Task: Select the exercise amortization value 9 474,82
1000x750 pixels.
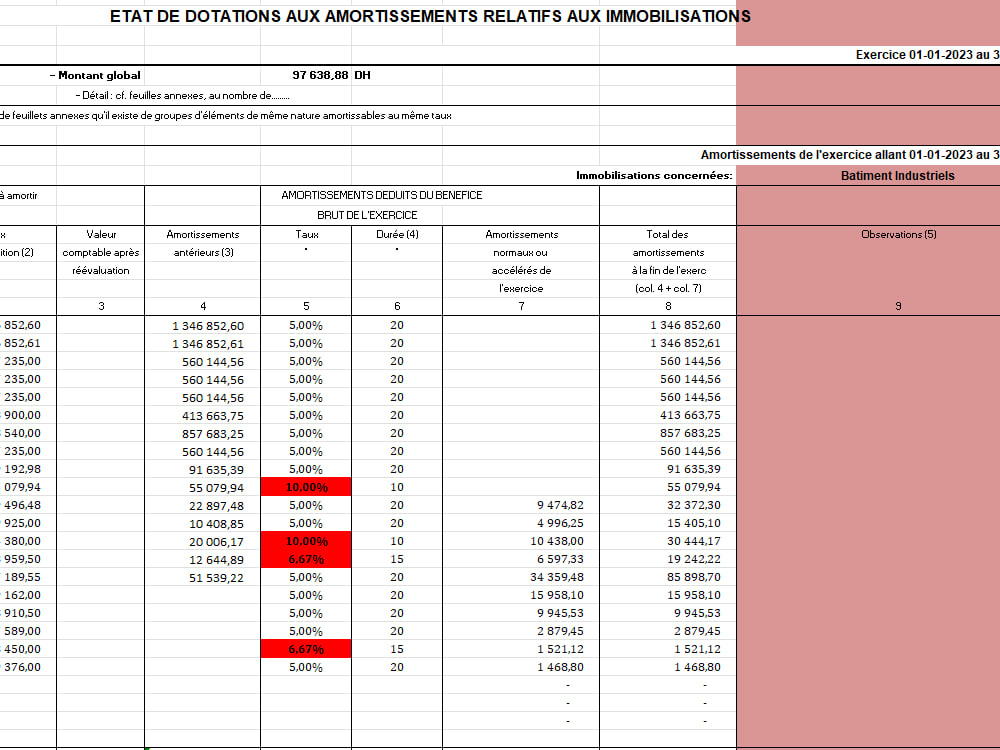Action: click(560, 505)
